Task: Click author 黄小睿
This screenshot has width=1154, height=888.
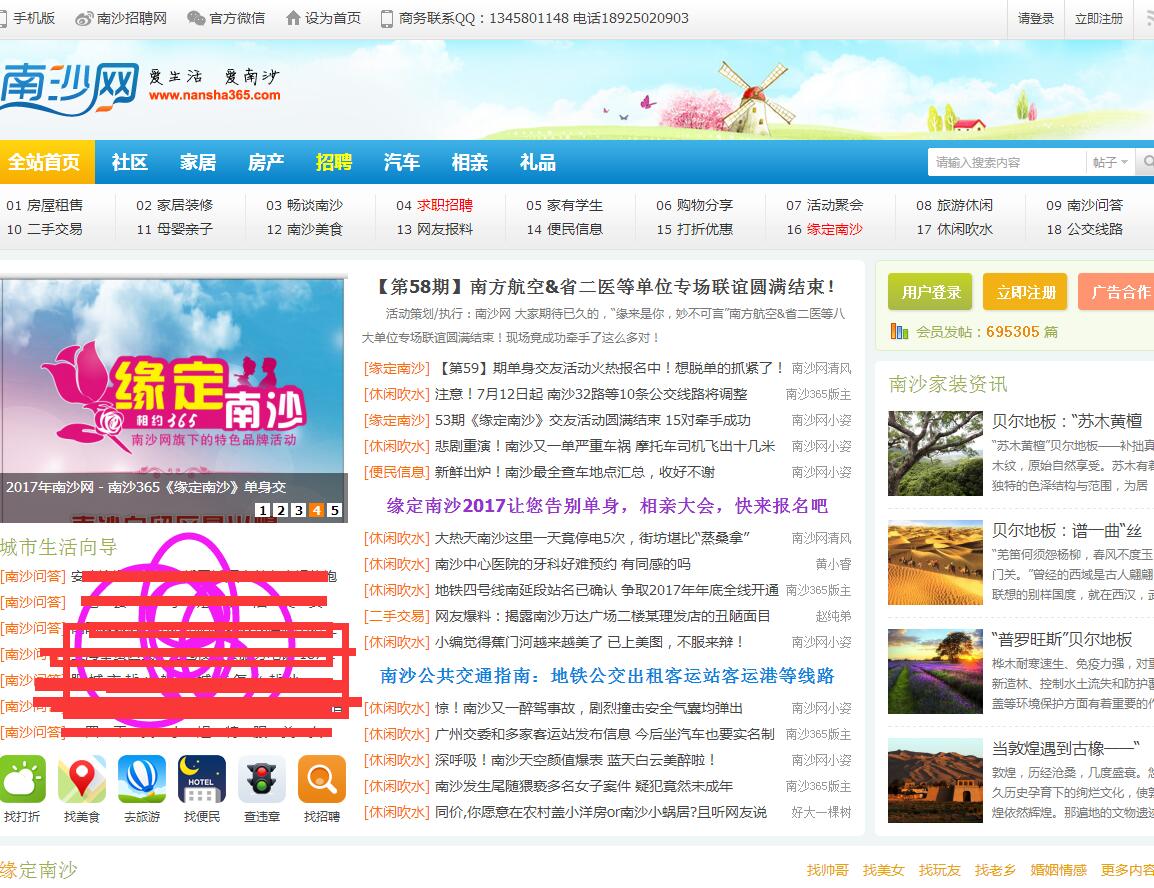Action: [833, 564]
